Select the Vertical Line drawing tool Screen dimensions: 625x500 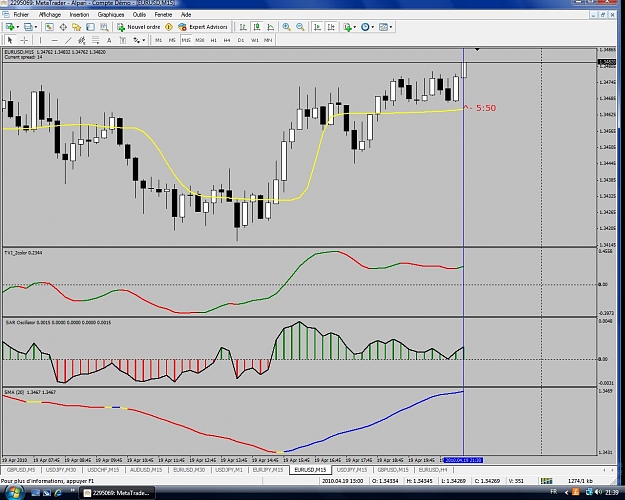click(40, 40)
